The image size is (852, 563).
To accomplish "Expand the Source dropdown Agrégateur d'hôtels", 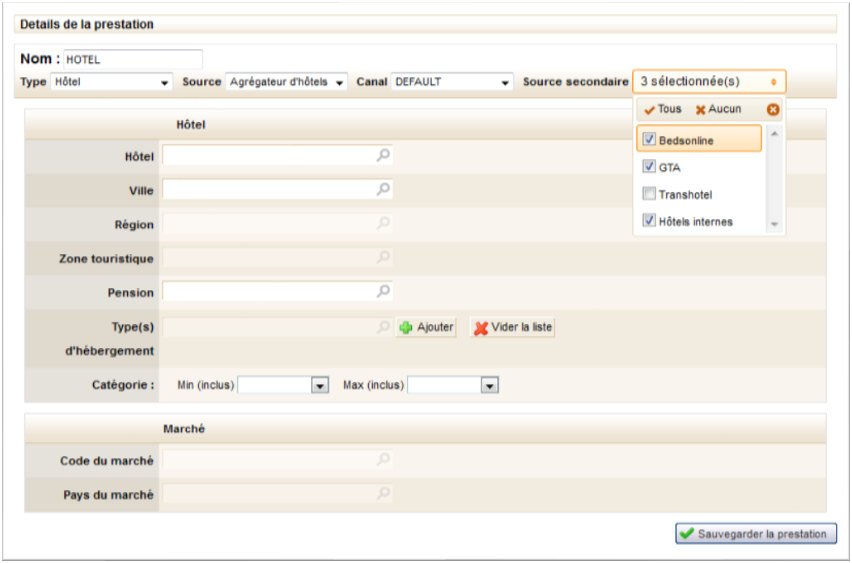I will (286, 82).
